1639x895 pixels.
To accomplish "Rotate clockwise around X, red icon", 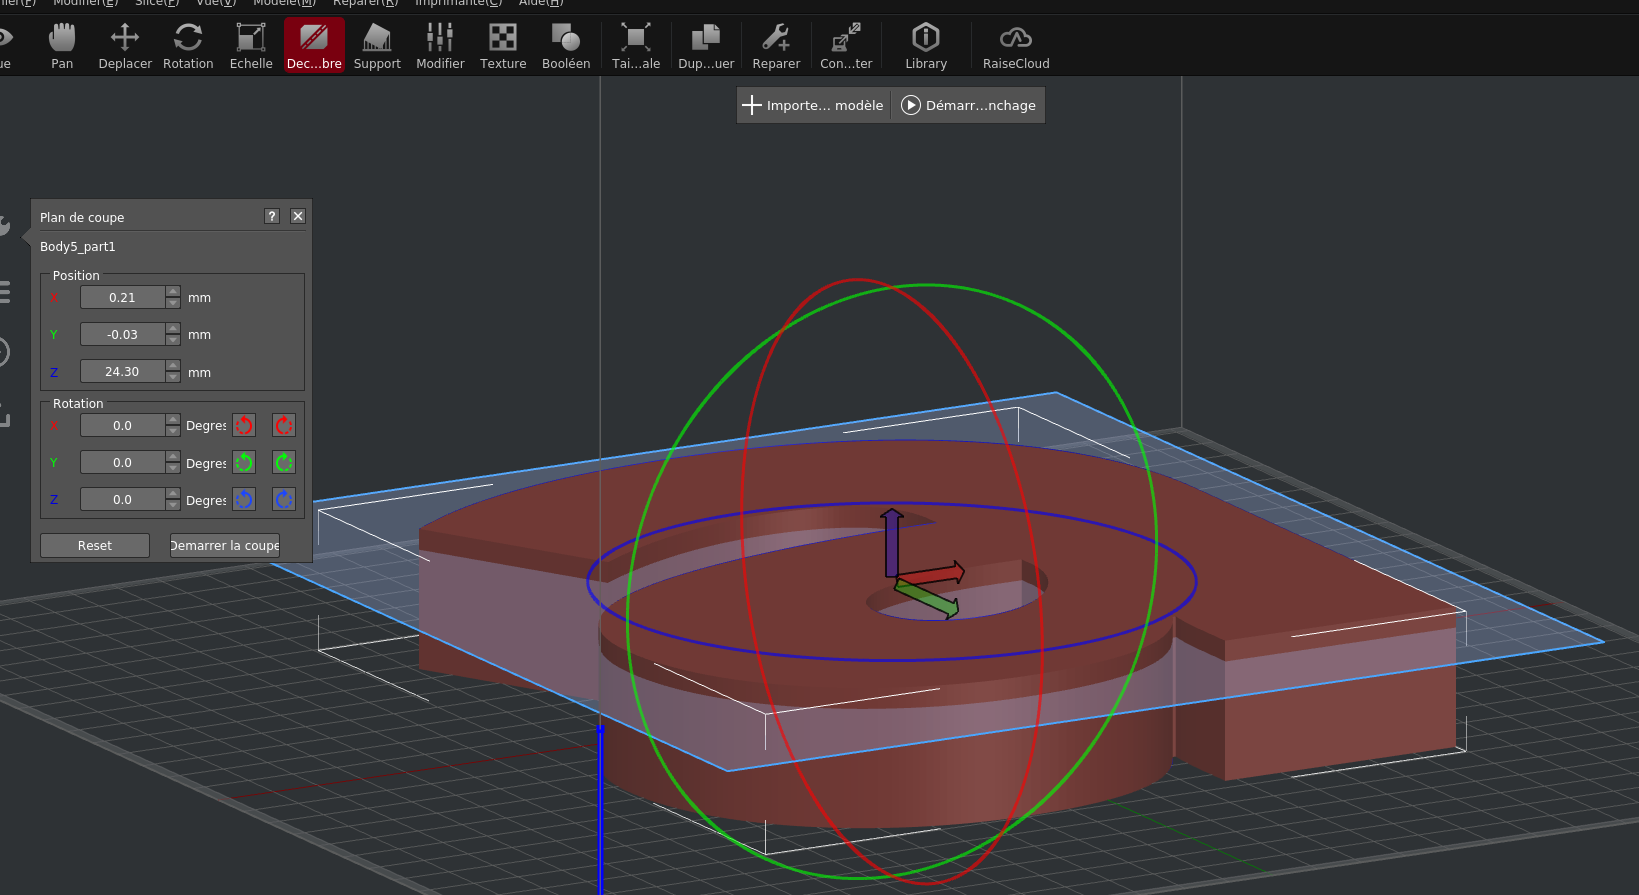I will pyautogui.click(x=284, y=425).
